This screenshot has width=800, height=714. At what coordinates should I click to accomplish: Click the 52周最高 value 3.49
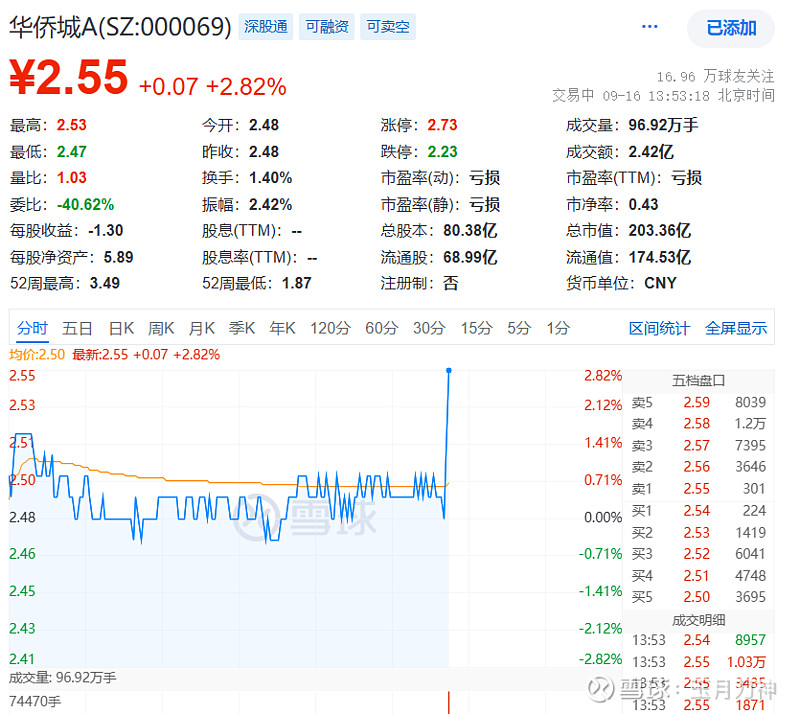[105, 283]
